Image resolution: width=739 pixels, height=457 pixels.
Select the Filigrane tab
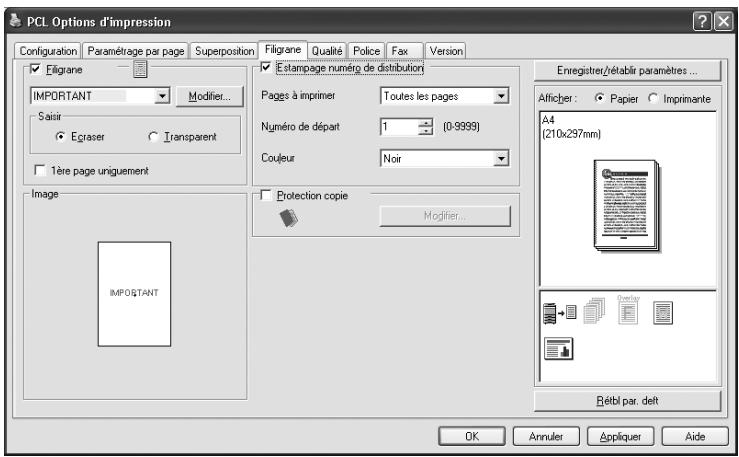pyautogui.click(x=283, y=49)
